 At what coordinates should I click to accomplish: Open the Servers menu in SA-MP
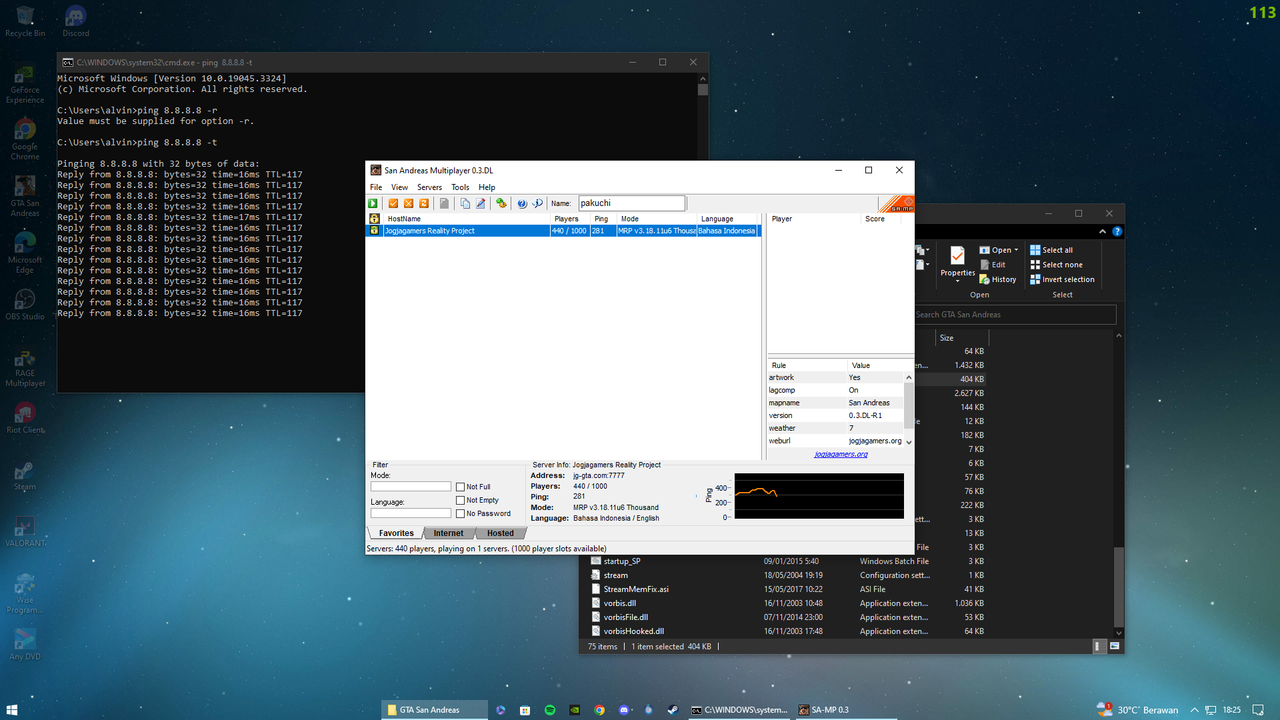(x=429, y=187)
